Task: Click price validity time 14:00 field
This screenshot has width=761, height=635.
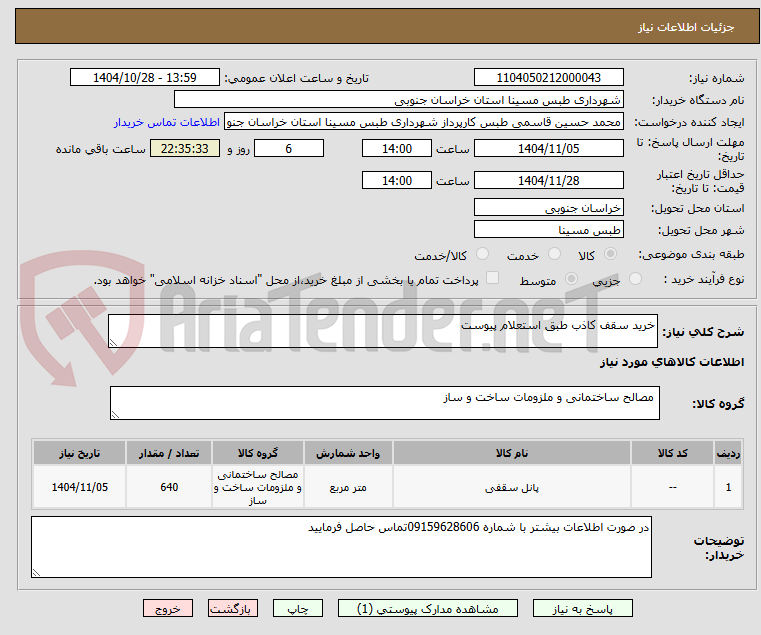Action: point(397,181)
